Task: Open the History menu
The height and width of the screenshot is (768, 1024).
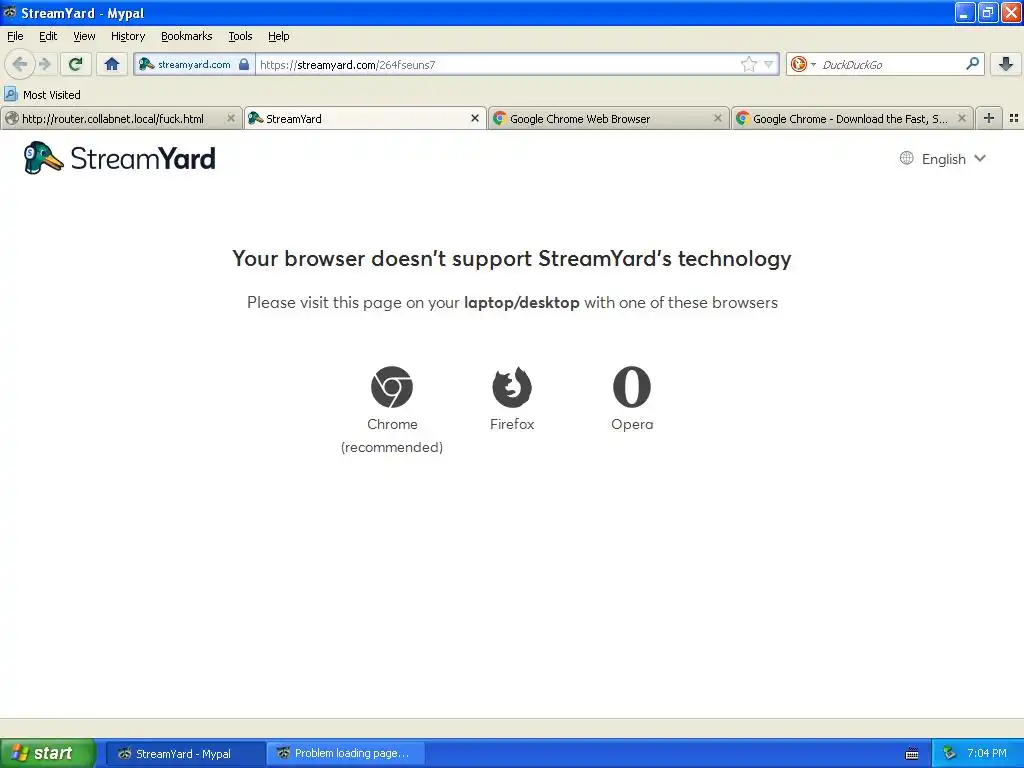Action: pyautogui.click(x=127, y=36)
